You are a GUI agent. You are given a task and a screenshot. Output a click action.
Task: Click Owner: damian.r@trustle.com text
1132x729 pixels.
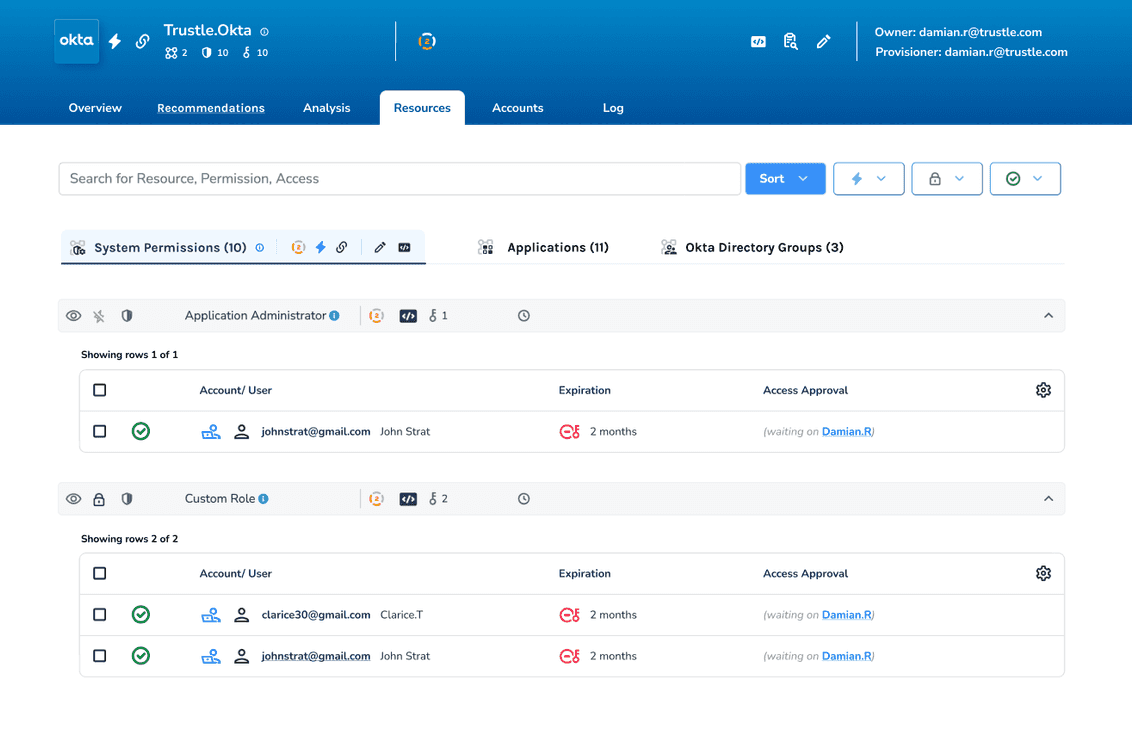[x=958, y=32]
